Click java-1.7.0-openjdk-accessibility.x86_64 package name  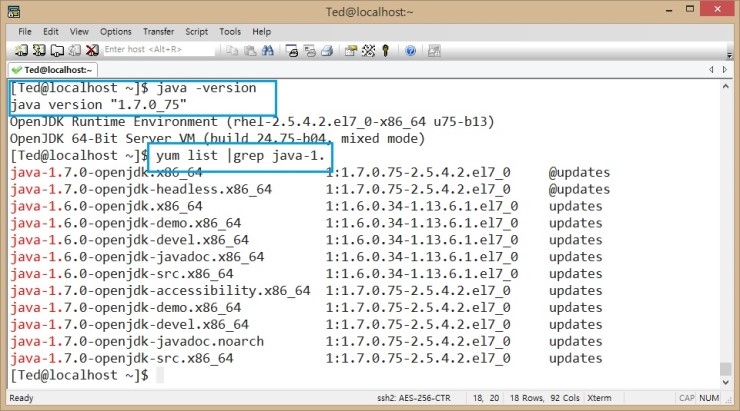tap(160, 291)
